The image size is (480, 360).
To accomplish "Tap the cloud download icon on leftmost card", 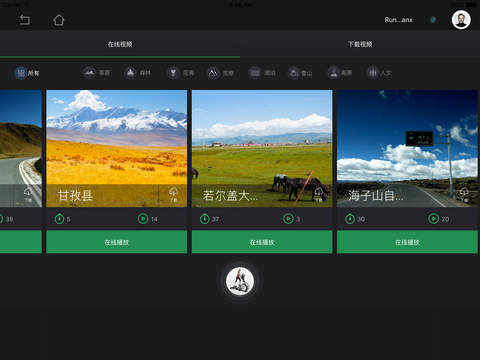I will click(28, 195).
